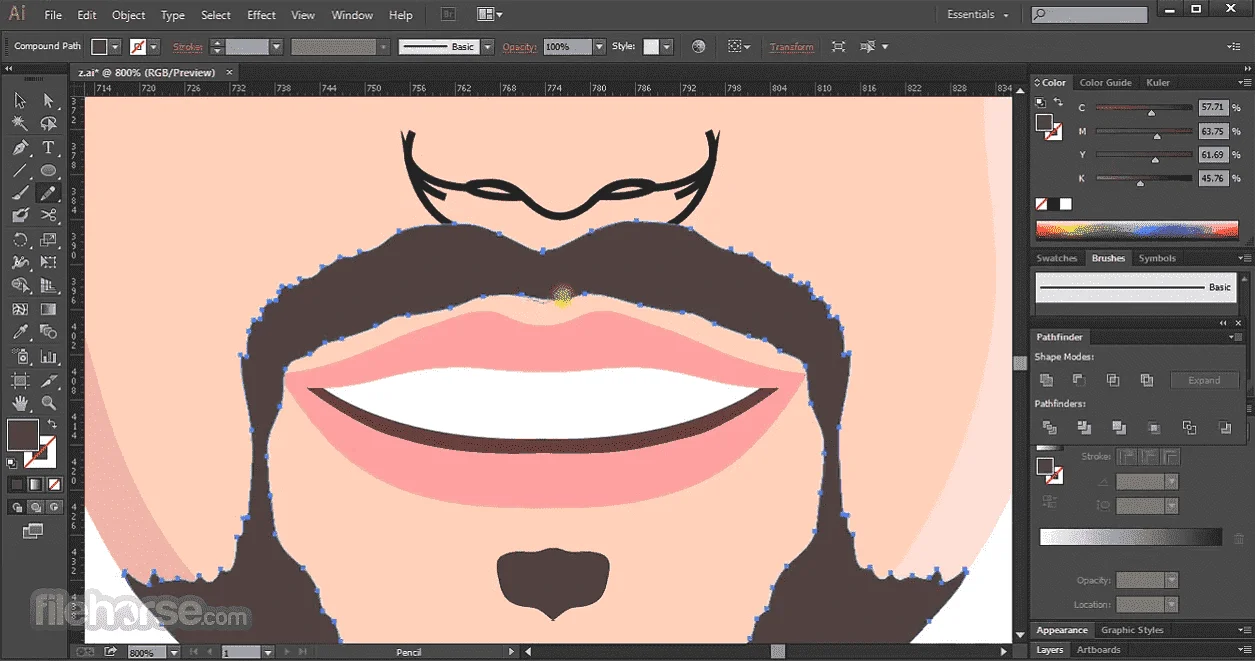Switch to Graphic Styles tab

[x=1132, y=630]
